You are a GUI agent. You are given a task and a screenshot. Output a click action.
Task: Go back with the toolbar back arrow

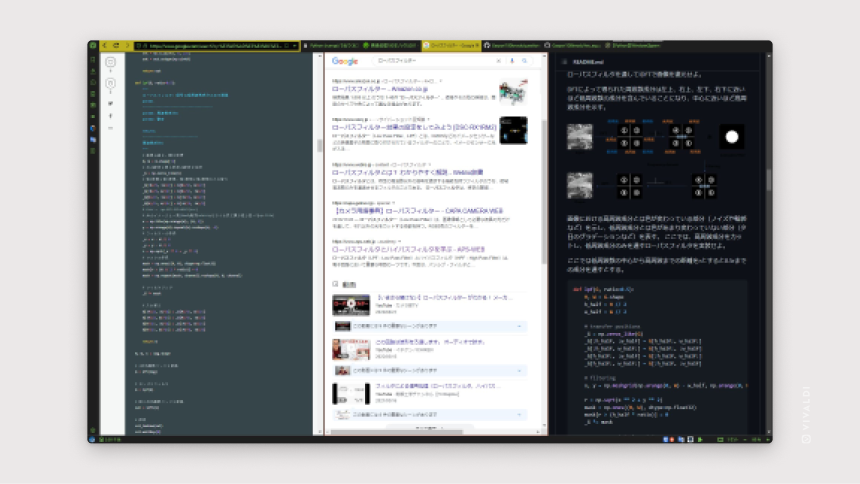click(x=105, y=46)
